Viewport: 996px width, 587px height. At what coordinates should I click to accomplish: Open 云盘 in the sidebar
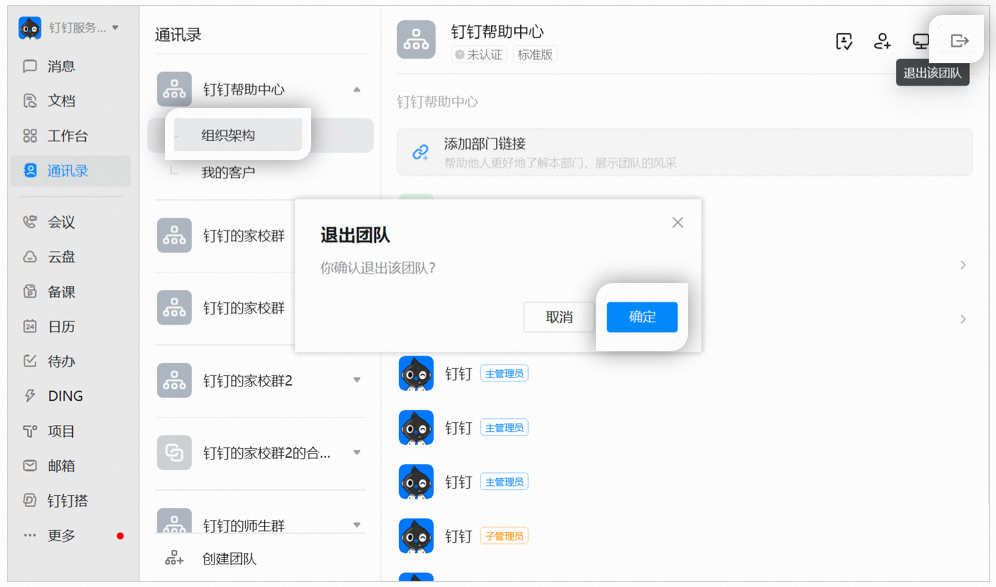click(61, 257)
